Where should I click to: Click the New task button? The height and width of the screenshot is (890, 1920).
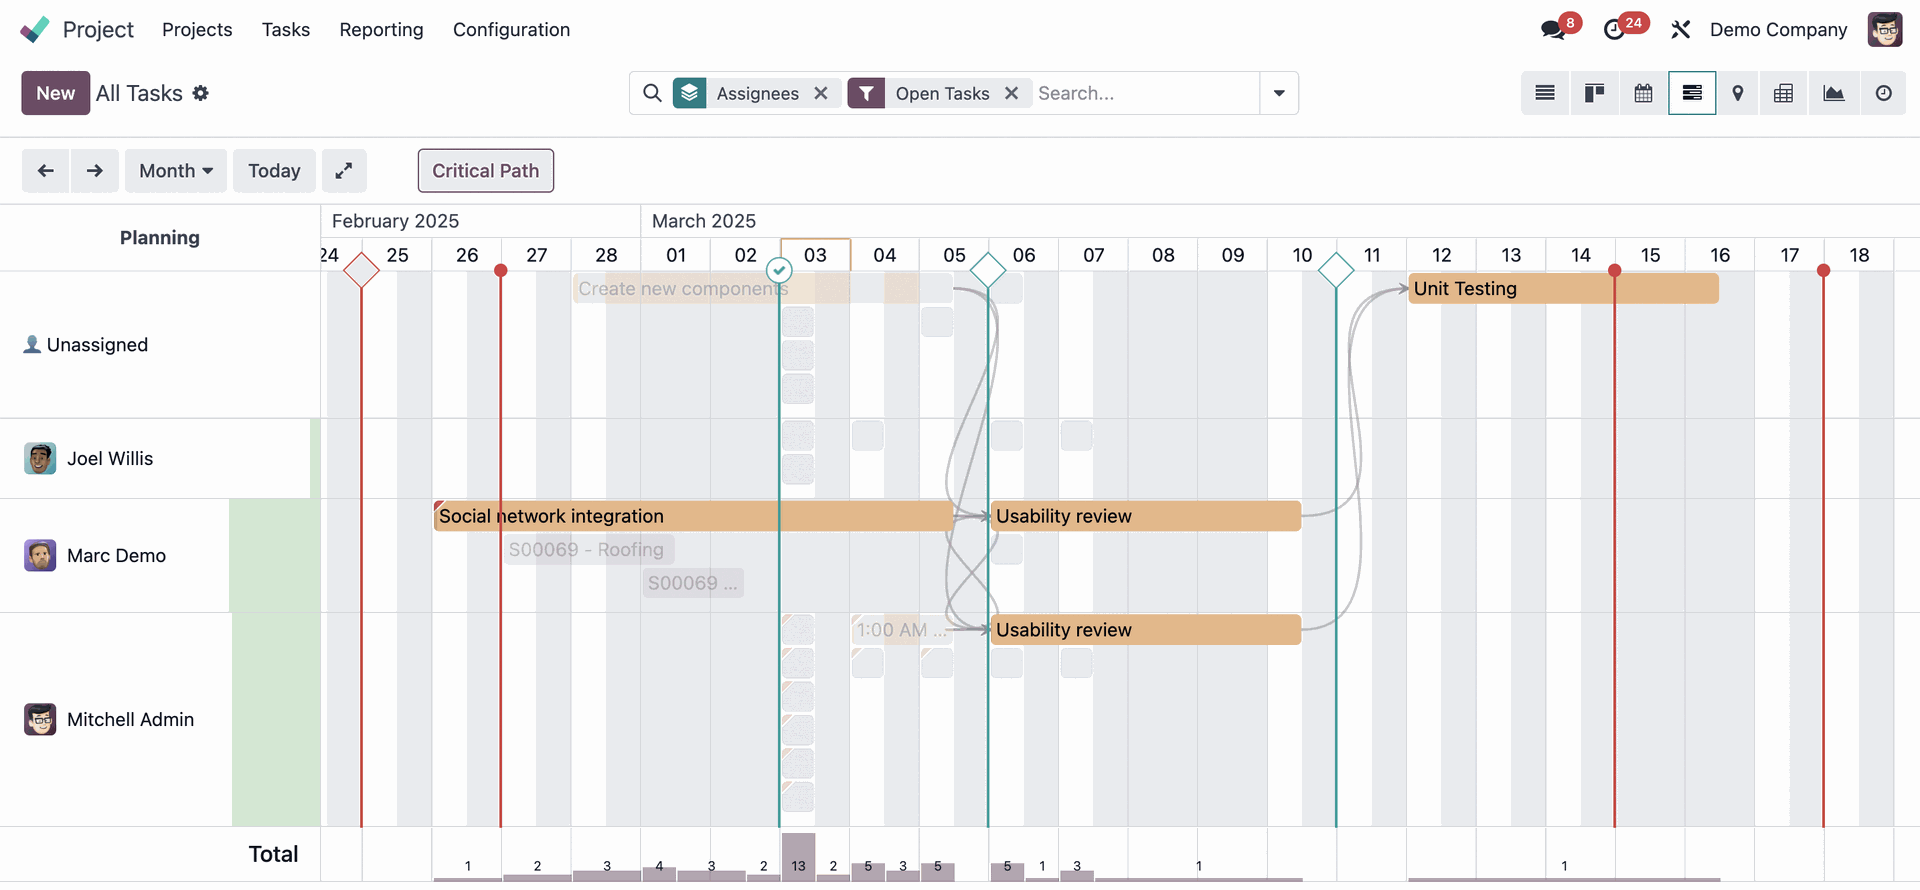55,93
